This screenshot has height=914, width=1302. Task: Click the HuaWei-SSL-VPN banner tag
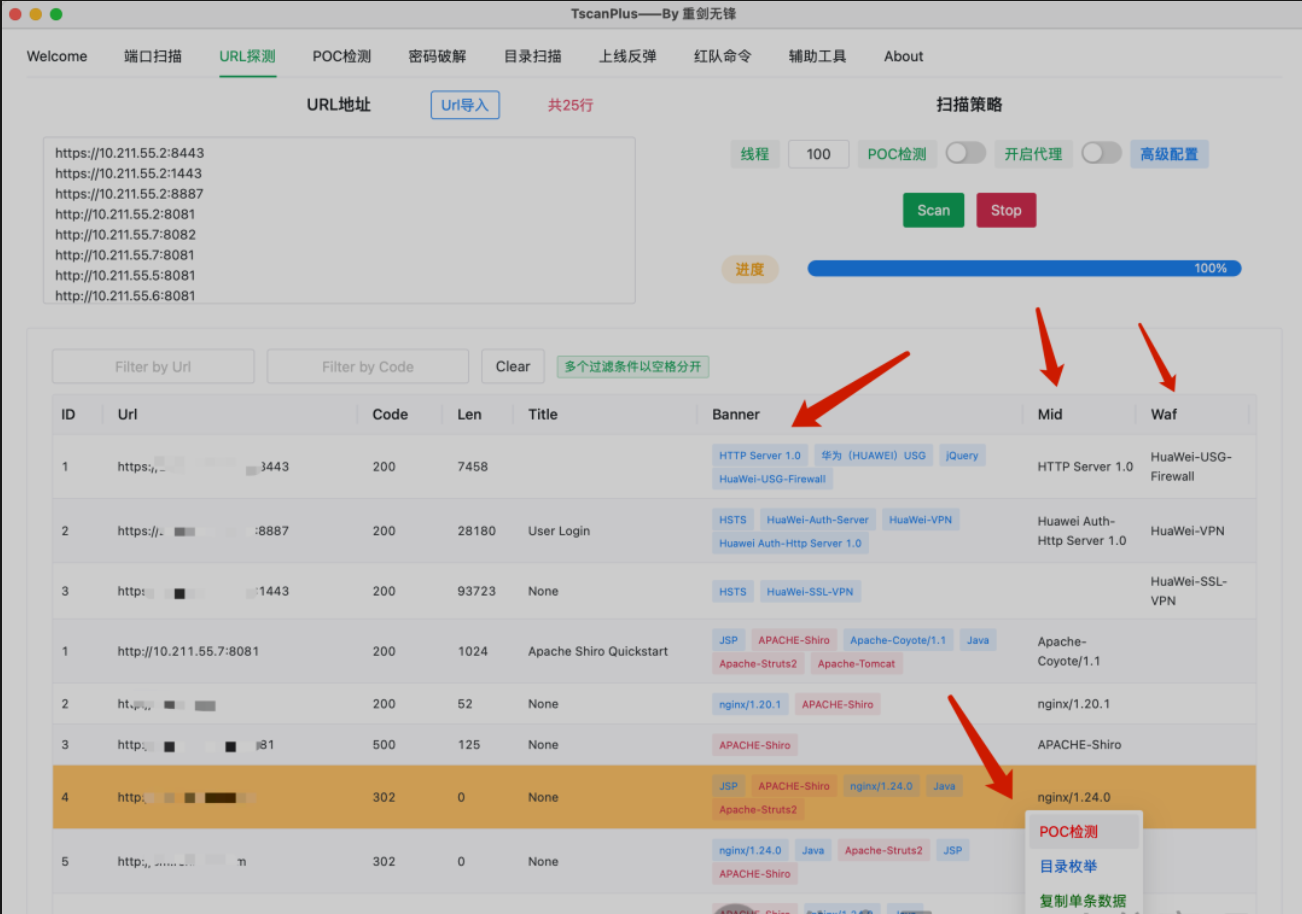click(810, 592)
